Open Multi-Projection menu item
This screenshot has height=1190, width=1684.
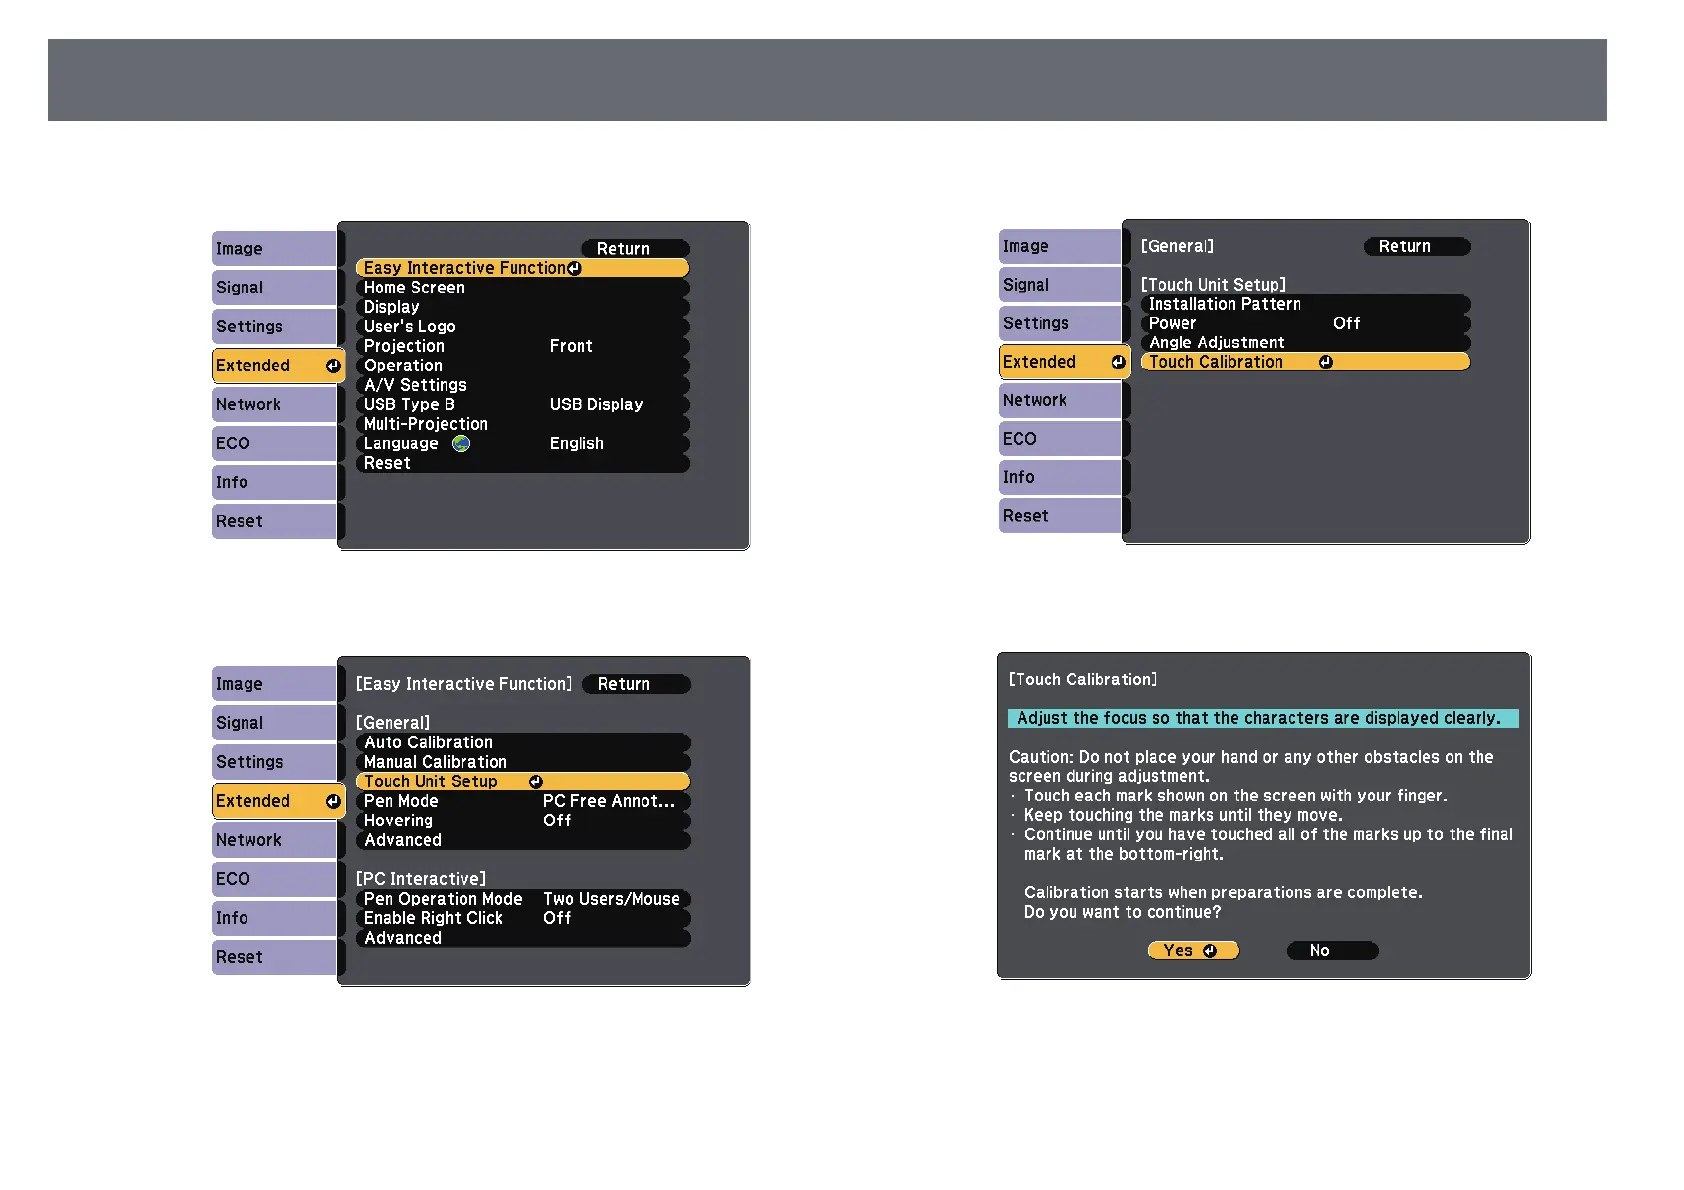523,424
